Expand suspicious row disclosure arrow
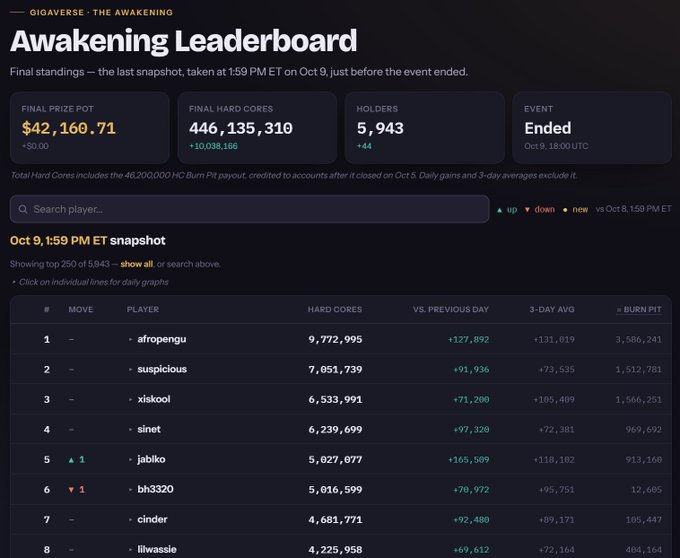 click(x=131, y=369)
